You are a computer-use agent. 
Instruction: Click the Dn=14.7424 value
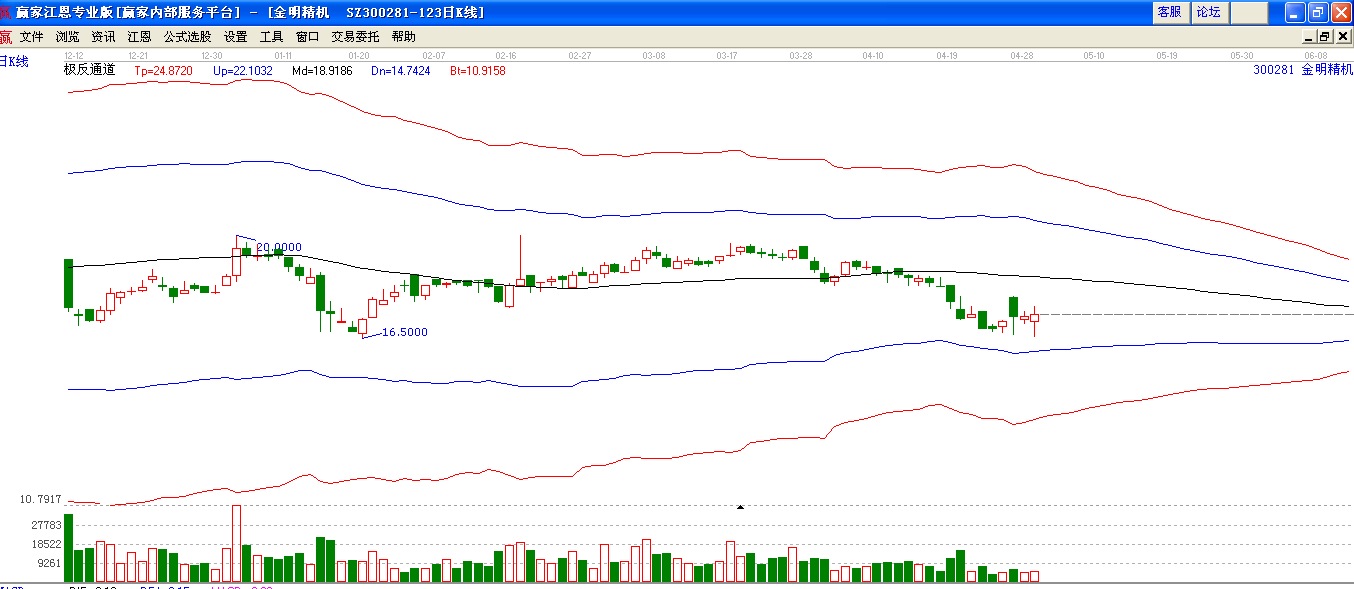(400, 71)
